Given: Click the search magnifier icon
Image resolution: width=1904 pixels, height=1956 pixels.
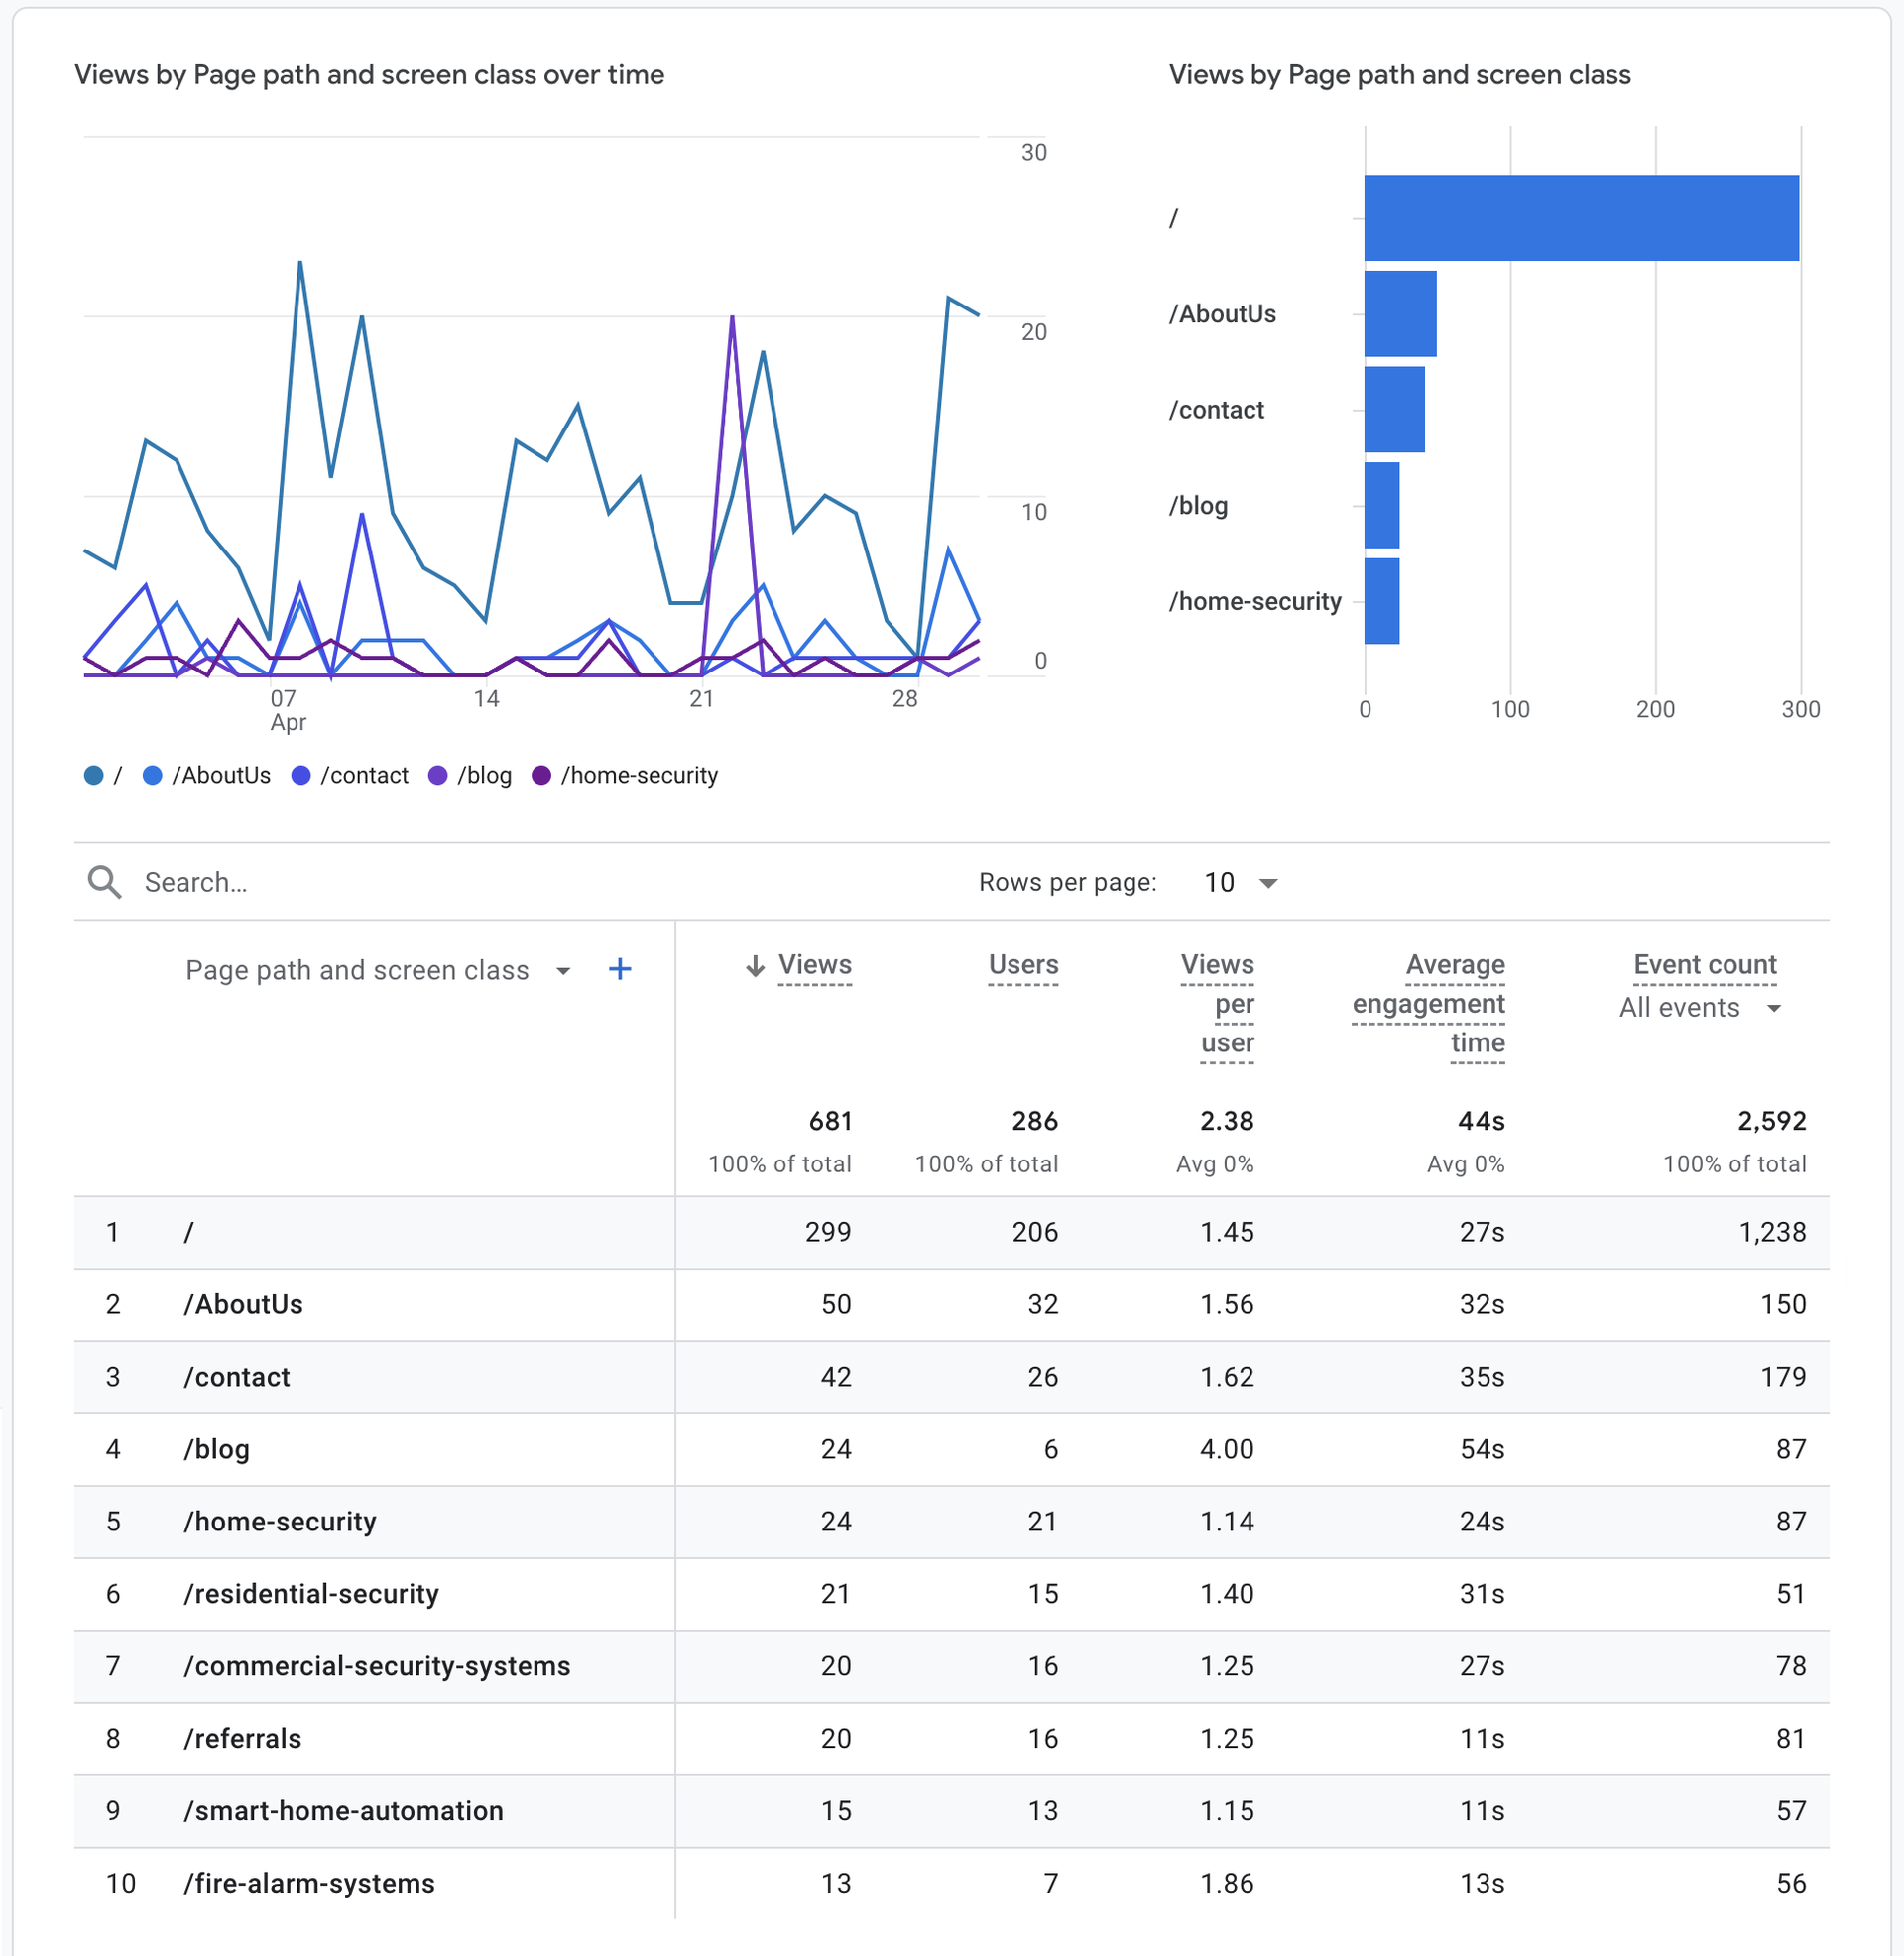Looking at the screenshot, I should (104, 882).
